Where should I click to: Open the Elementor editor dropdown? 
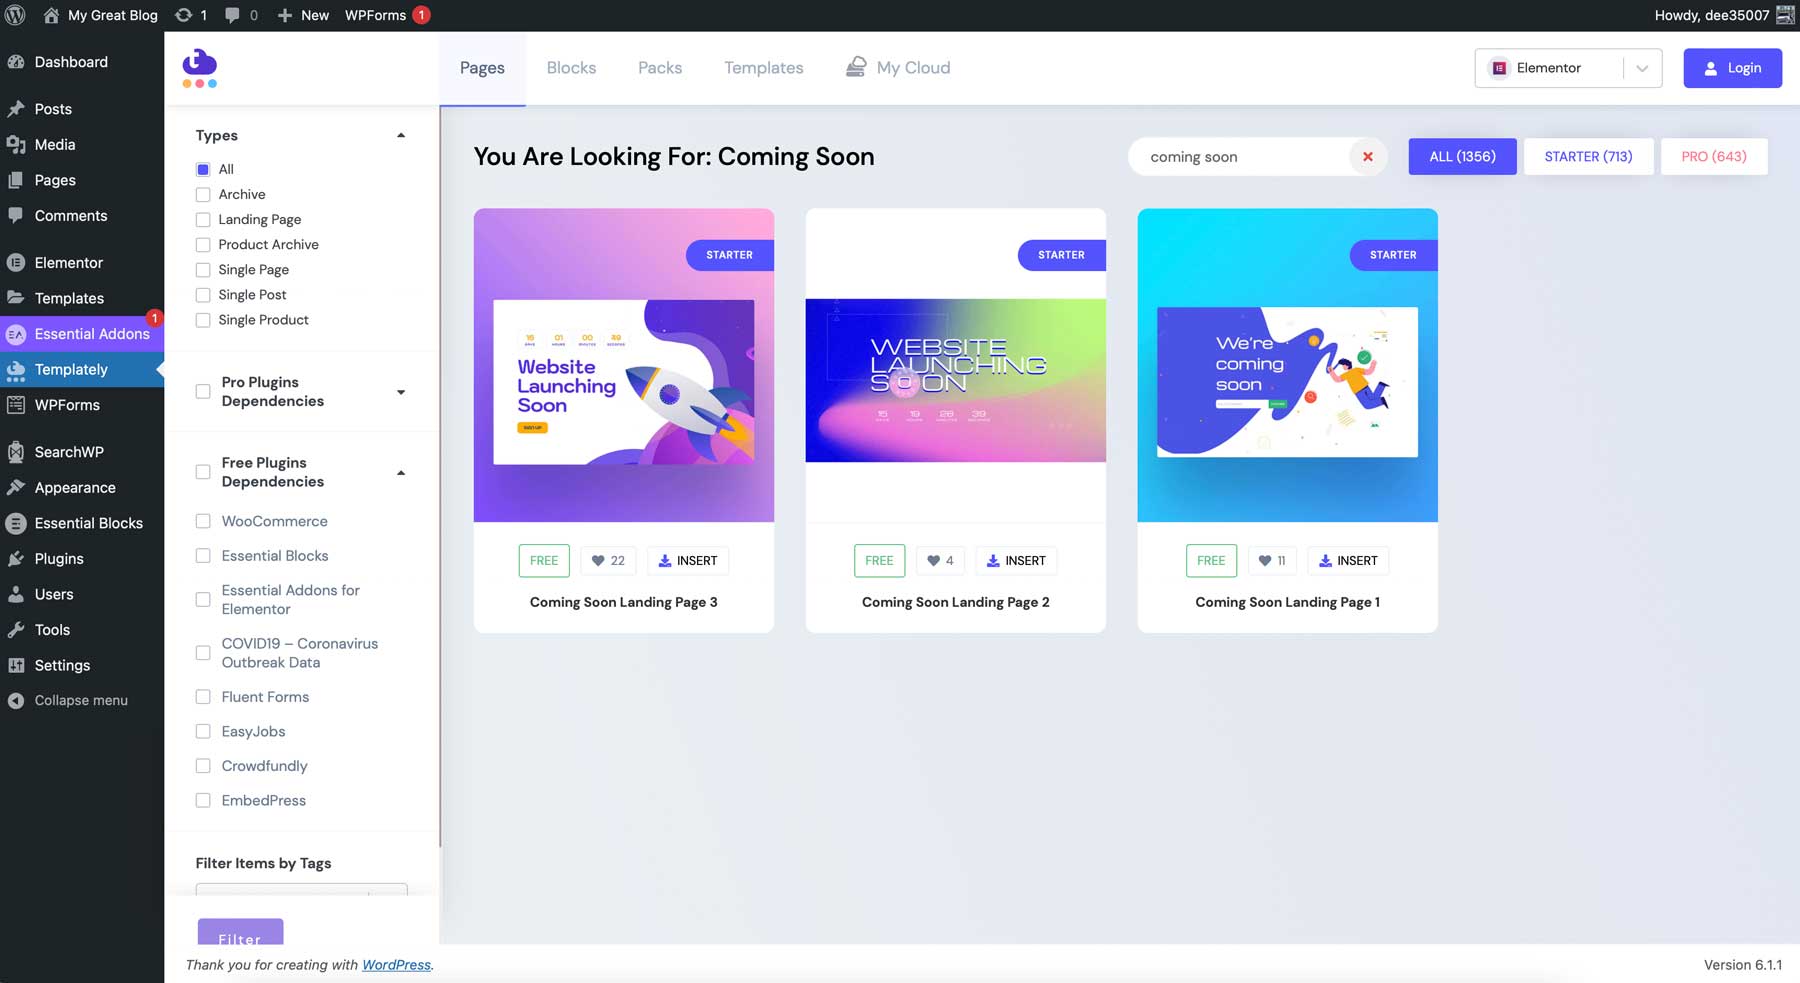pyautogui.click(x=1641, y=68)
